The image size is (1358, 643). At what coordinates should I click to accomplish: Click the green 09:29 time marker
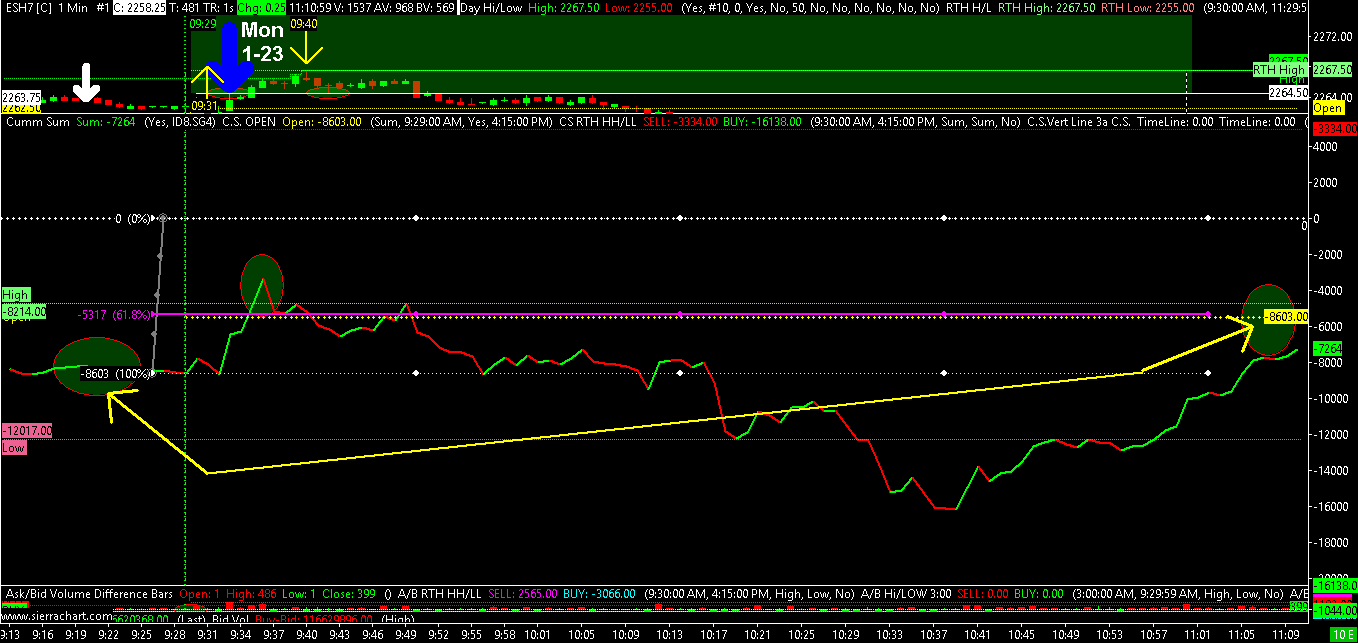[x=202, y=22]
